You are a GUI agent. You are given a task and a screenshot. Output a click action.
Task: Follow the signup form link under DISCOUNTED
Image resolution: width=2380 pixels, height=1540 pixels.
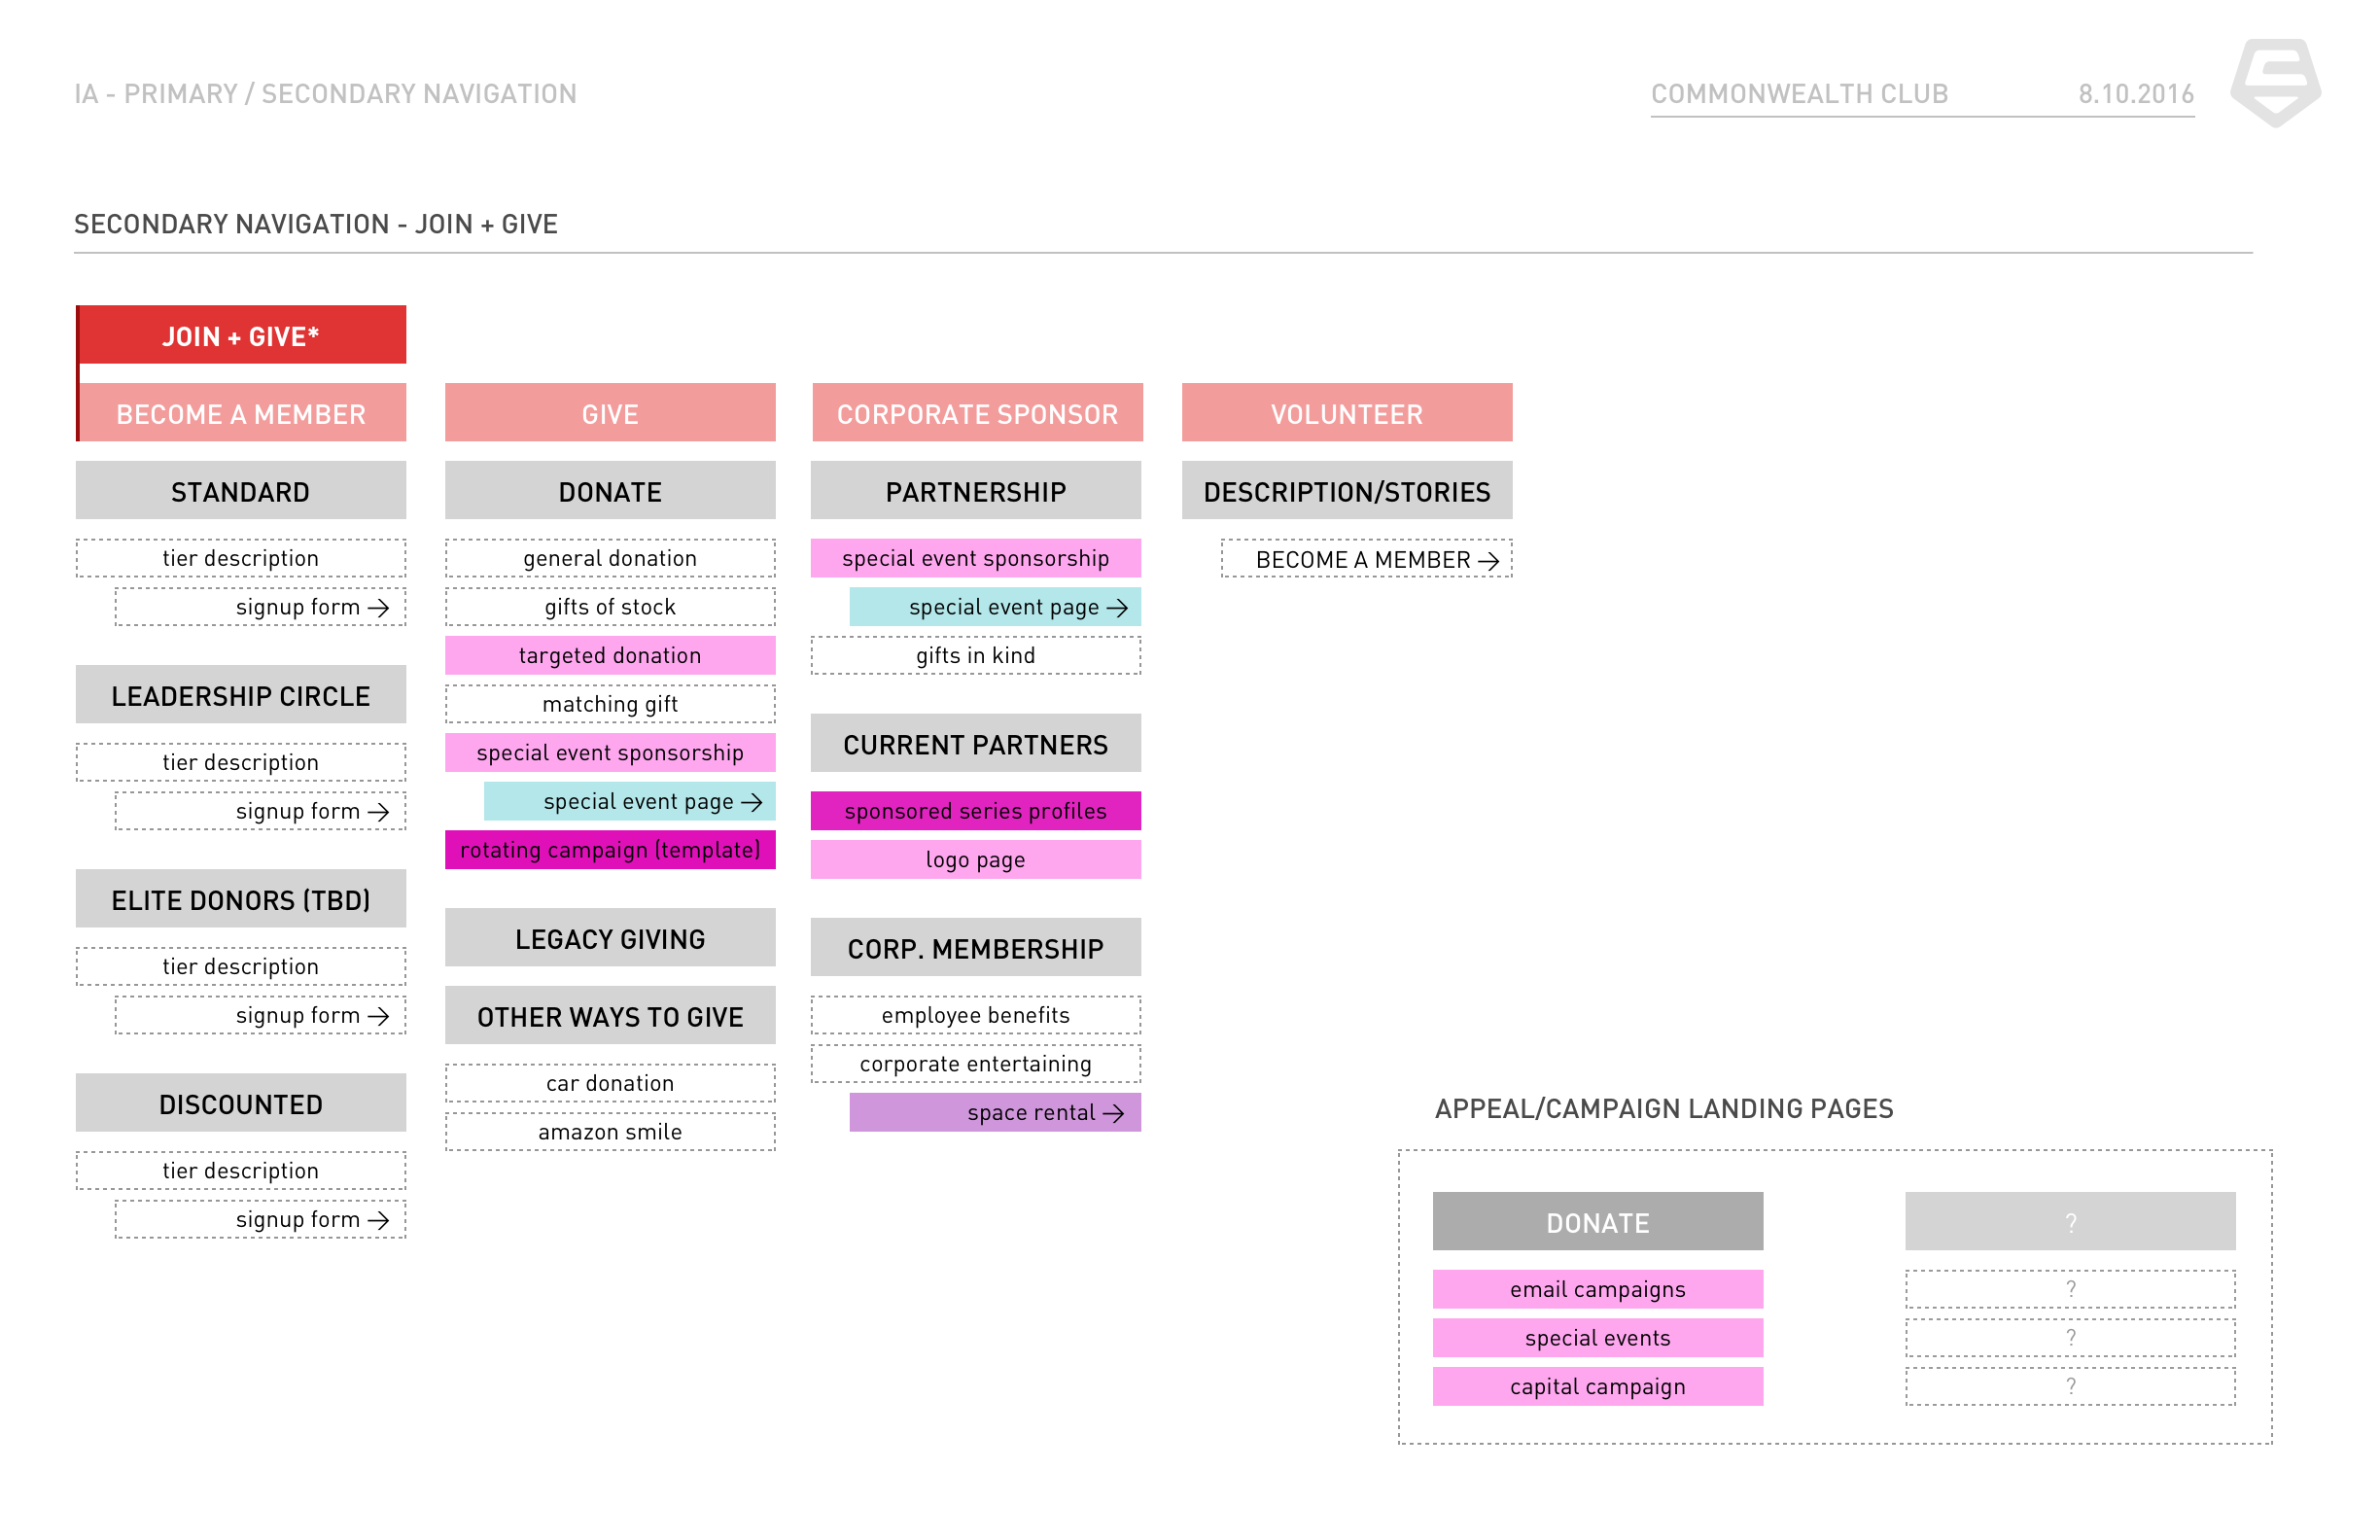[x=260, y=1219]
